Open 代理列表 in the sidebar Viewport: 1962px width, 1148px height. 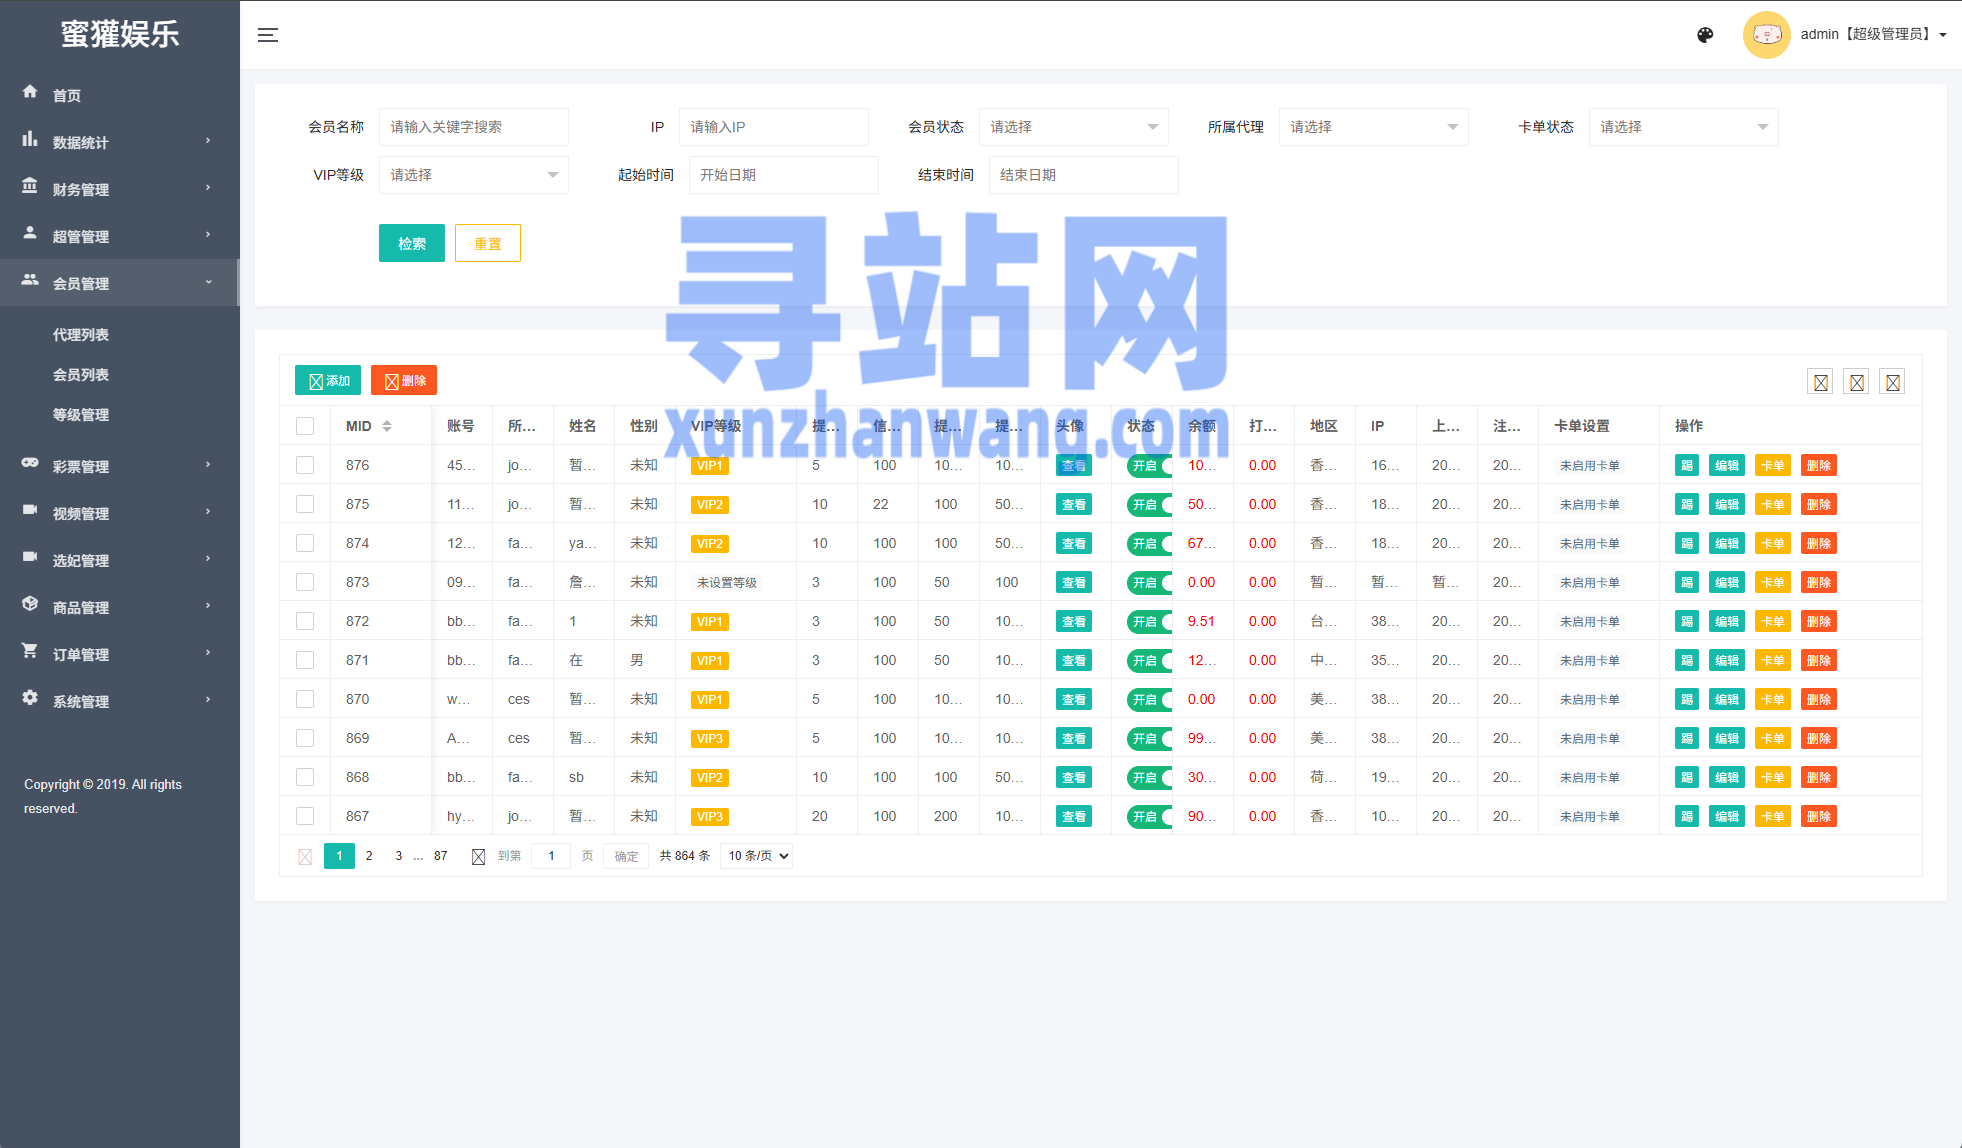[81, 335]
